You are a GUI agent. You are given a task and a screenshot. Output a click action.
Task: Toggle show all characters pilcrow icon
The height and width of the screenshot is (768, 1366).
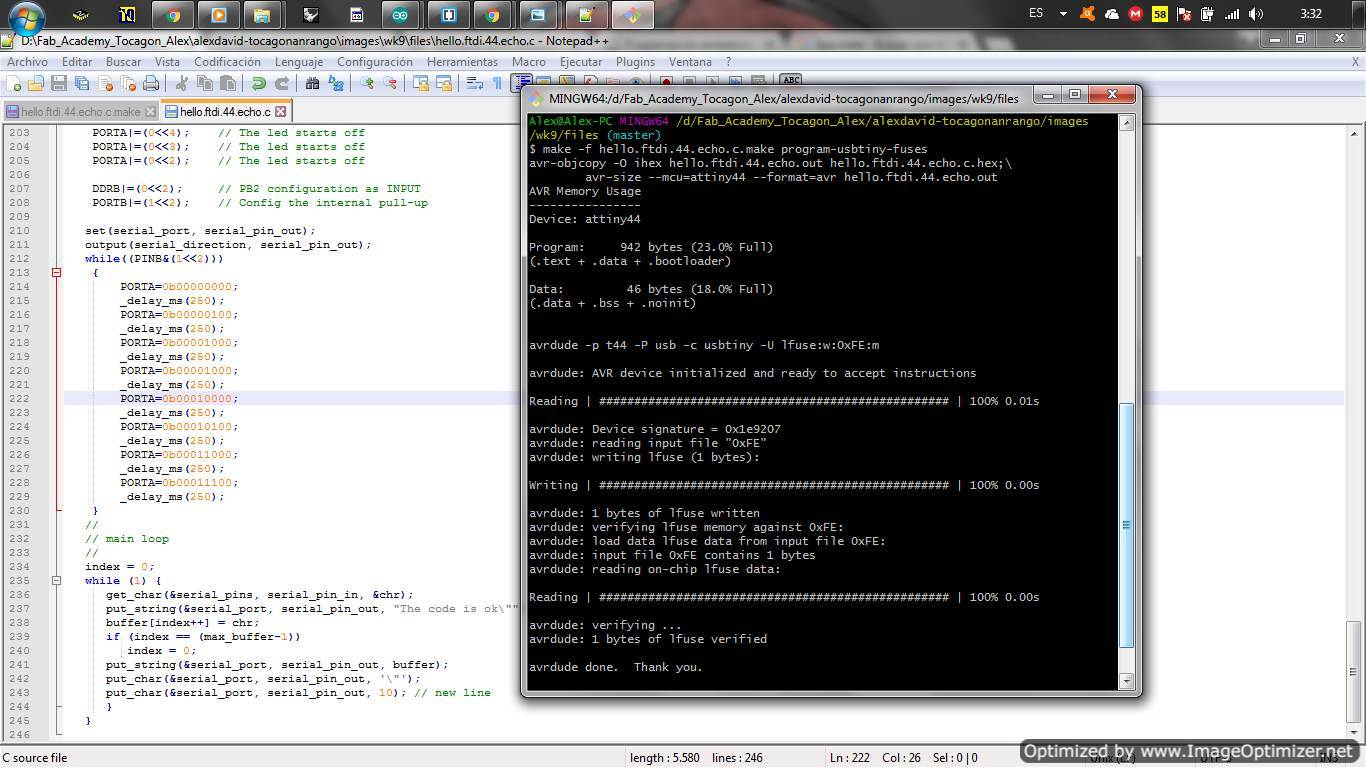coord(497,84)
